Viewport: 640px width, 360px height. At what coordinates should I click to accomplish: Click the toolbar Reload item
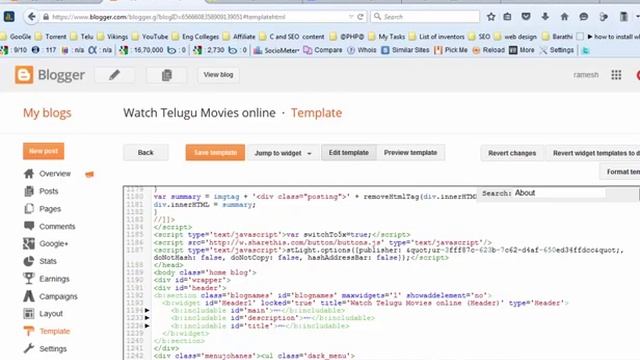click(x=489, y=50)
